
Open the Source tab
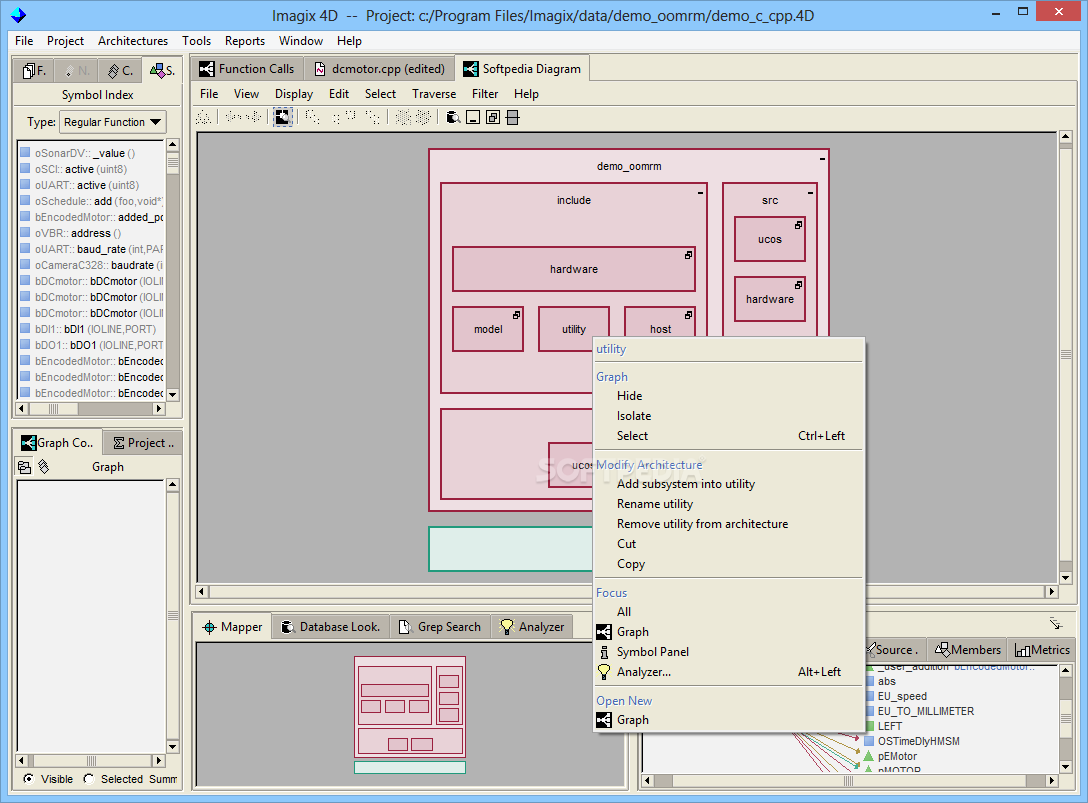click(894, 650)
